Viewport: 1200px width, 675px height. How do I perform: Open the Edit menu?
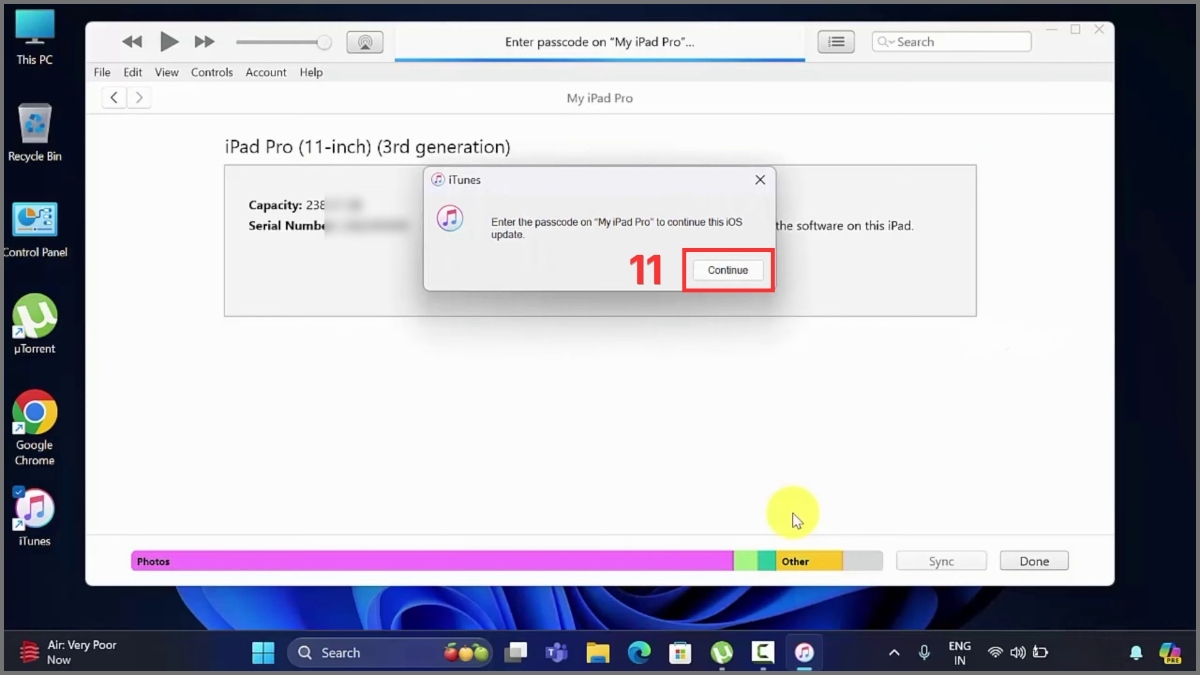133,72
